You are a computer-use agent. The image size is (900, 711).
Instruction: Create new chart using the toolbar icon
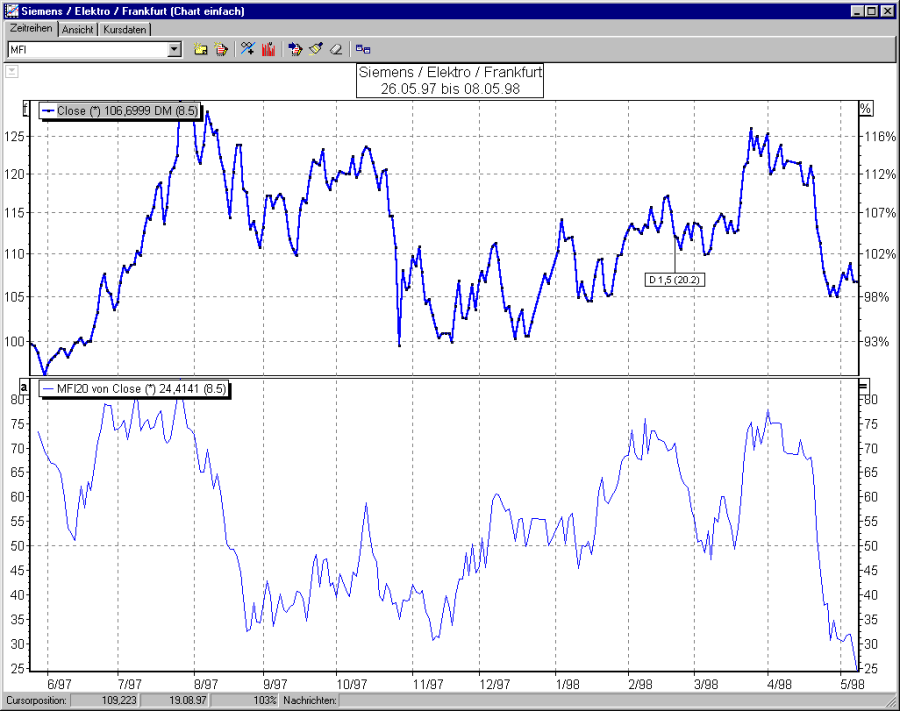tap(222, 48)
